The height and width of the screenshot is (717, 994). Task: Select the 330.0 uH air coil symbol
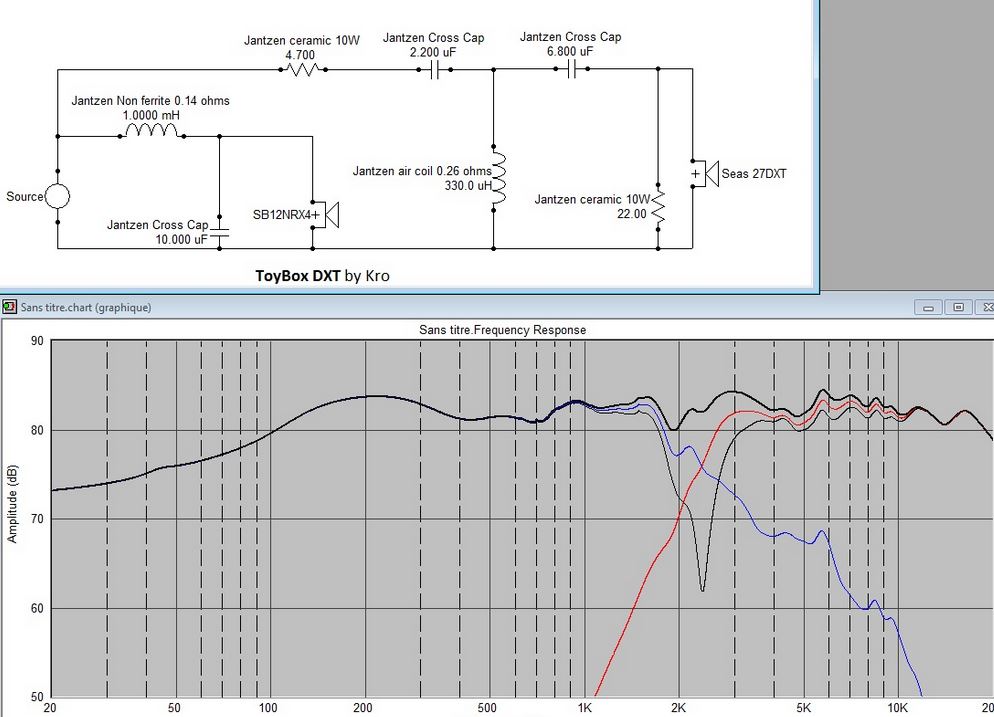pyautogui.click(x=499, y=178)
